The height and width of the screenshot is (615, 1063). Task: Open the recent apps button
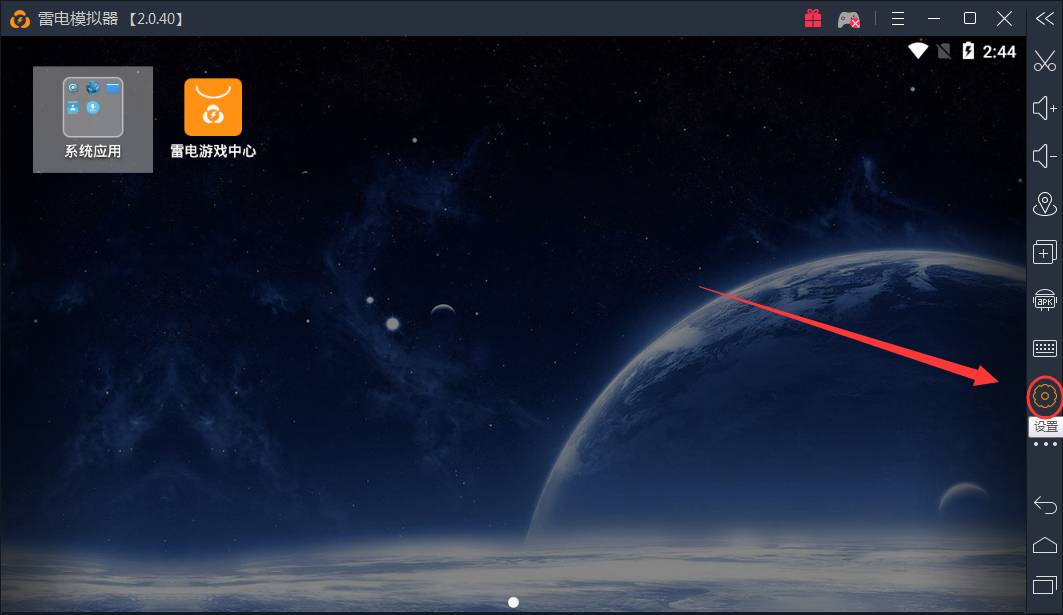1045,583
